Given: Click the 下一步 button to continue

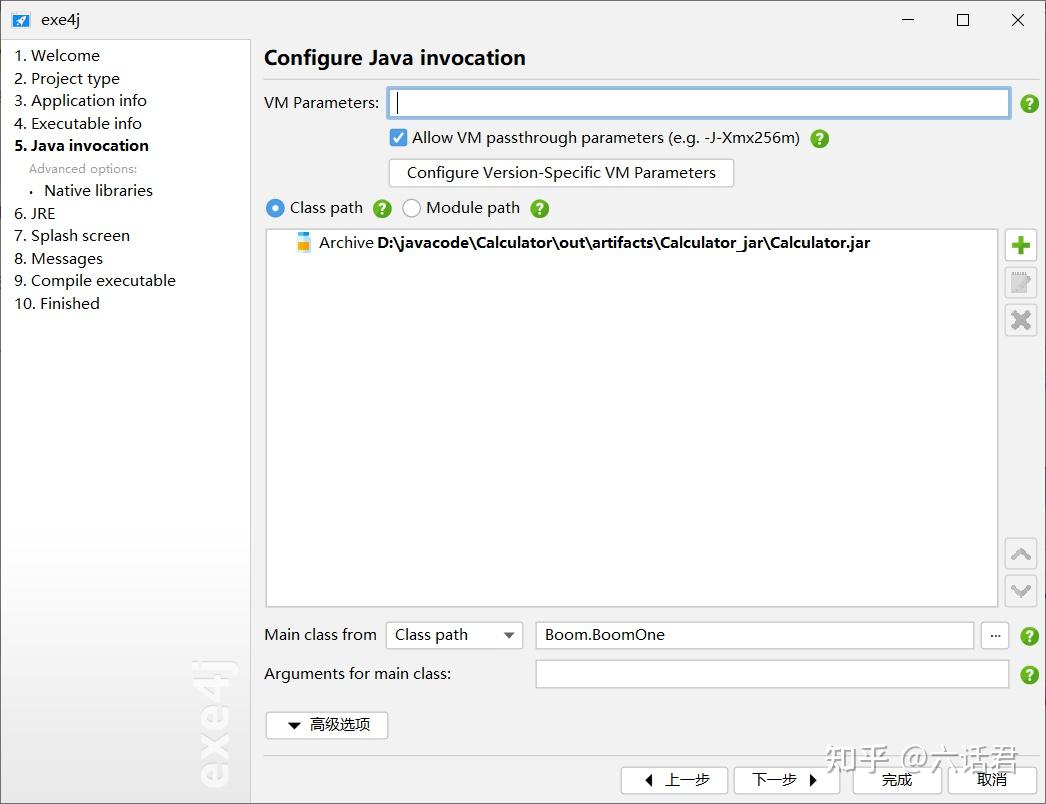Looking at the screenshot, I should pyautogui.click(x=786, y=779).
